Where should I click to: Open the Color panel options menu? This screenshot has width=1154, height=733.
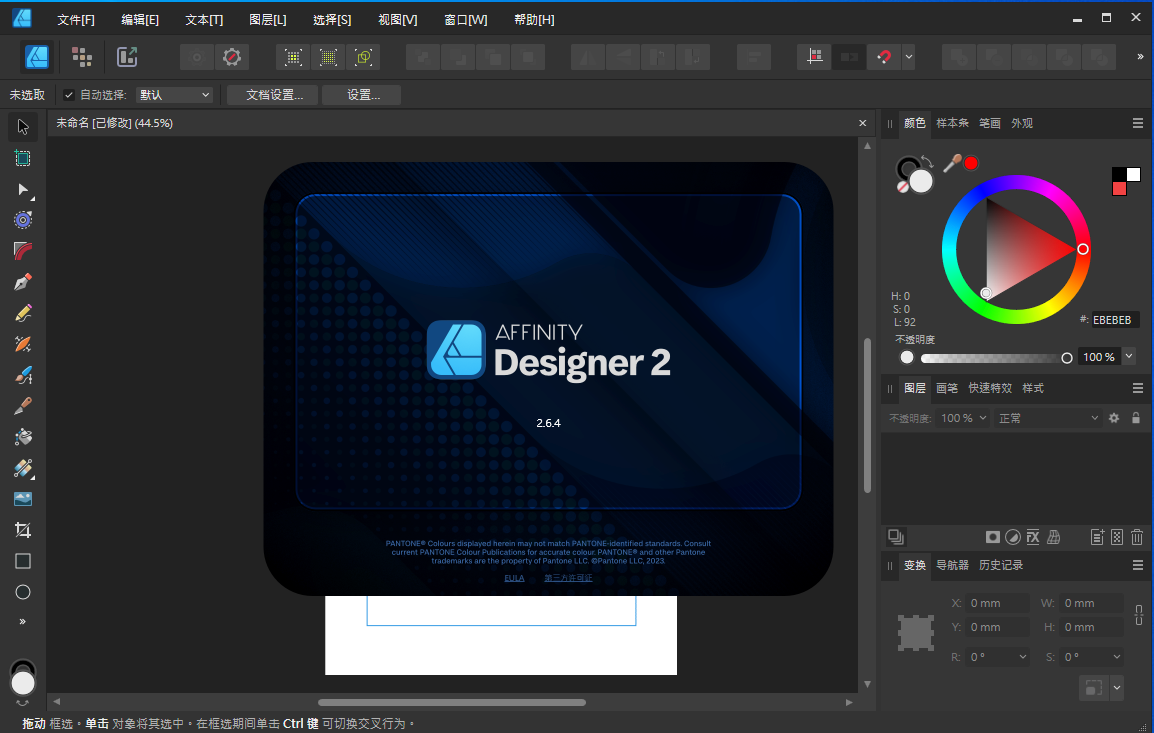pyautogui.click(x=1138, y=123)
